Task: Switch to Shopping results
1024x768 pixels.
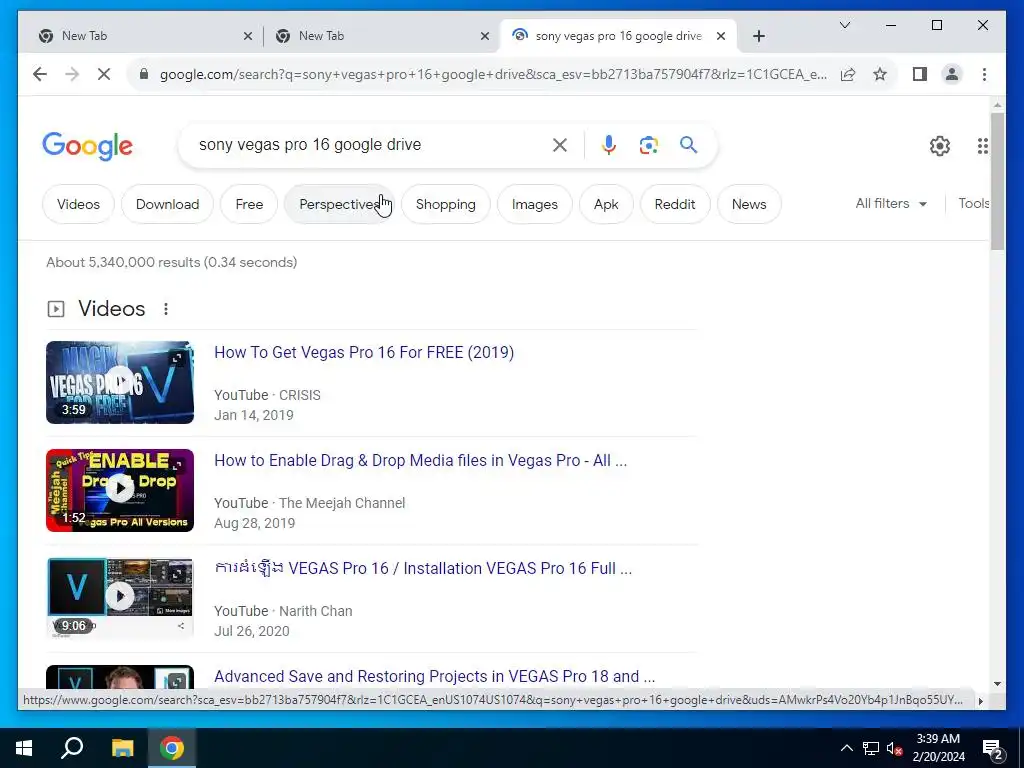Action: click(445, 204)
